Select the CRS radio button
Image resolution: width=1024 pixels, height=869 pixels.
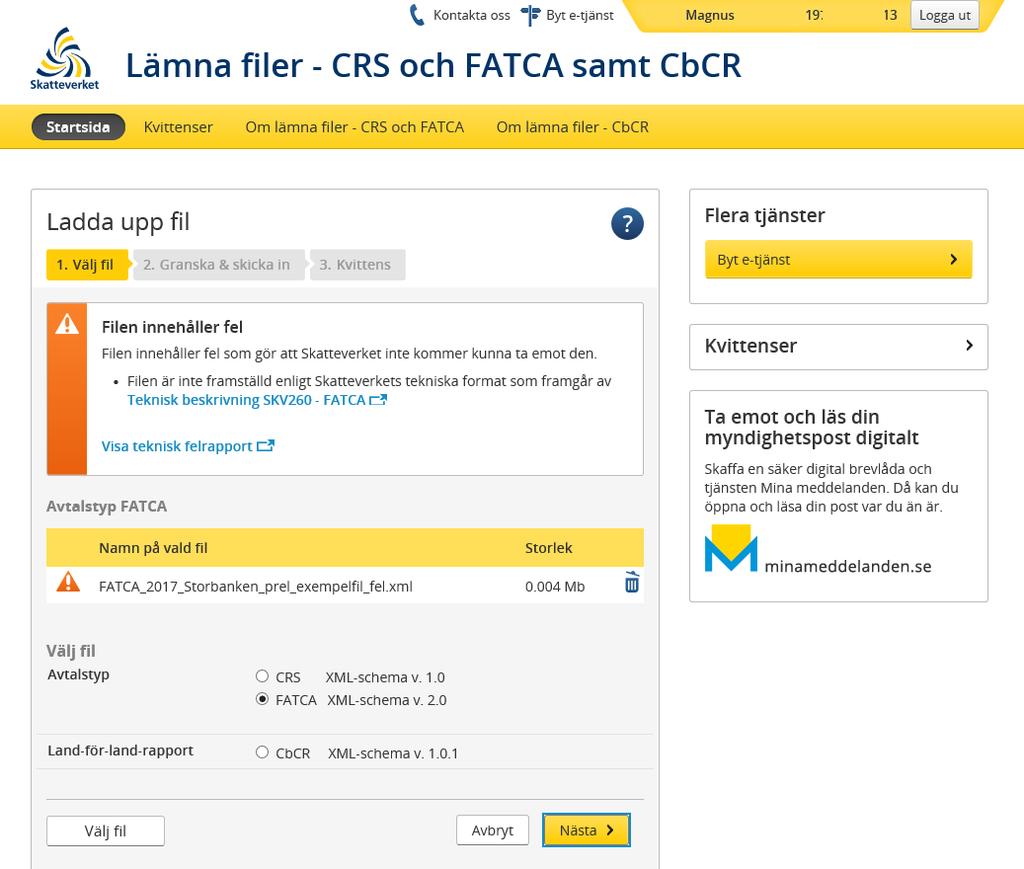pos(262,676)
